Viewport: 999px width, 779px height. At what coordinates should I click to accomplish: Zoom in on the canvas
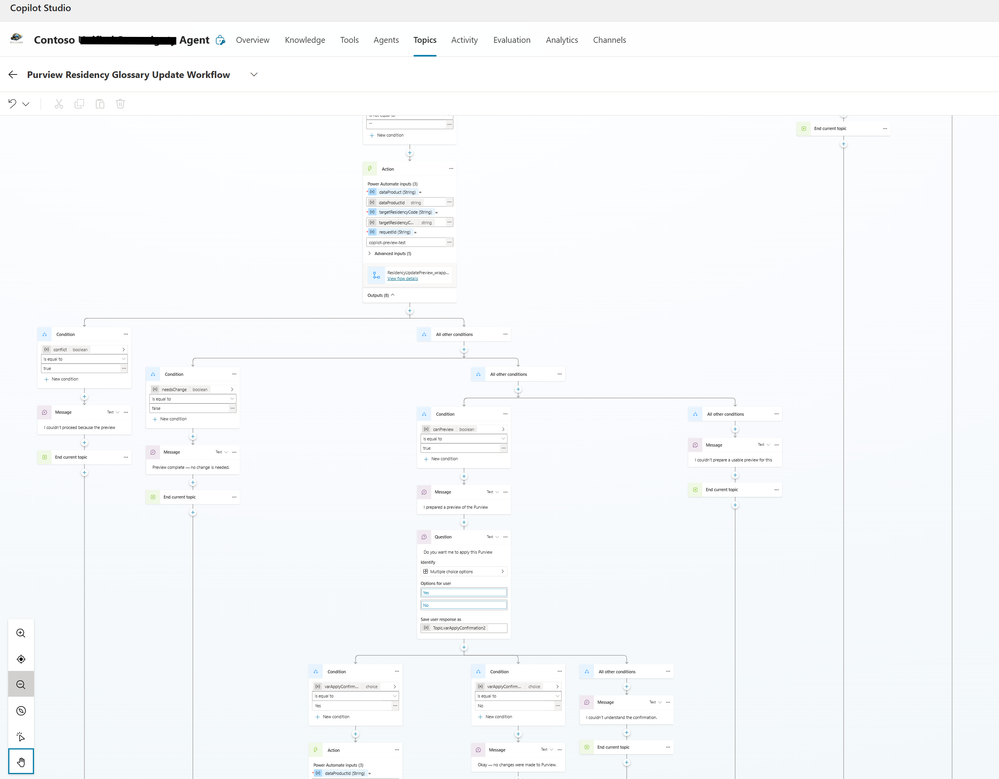(21, 633)
